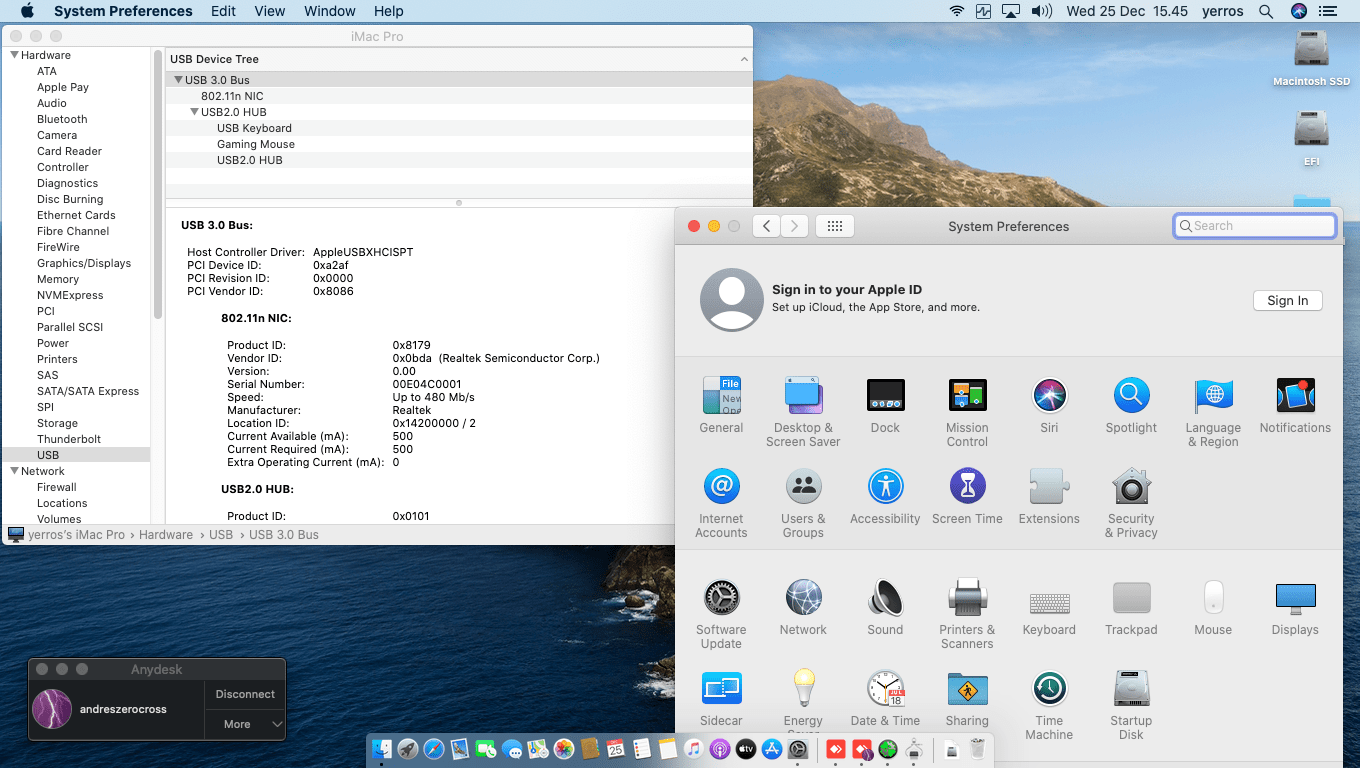Open the Window menu in menu bar

(329, 11)
